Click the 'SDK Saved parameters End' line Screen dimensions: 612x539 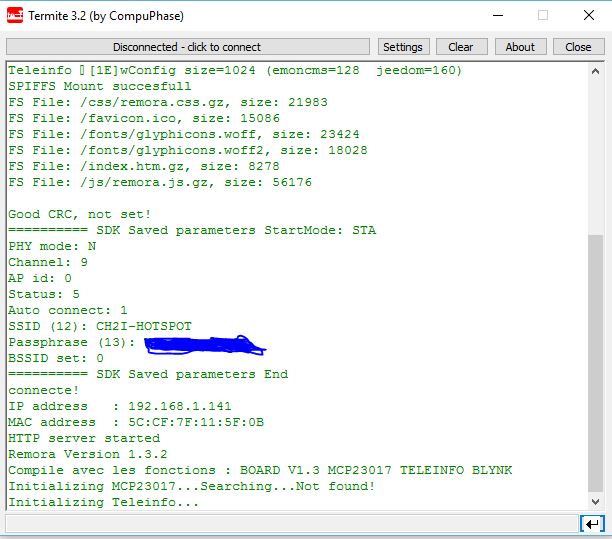(148, 374)
